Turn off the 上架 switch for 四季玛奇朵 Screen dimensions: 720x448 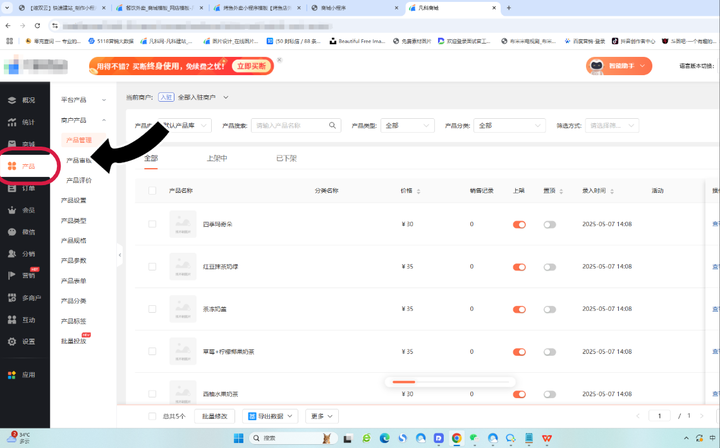point(519,224)
